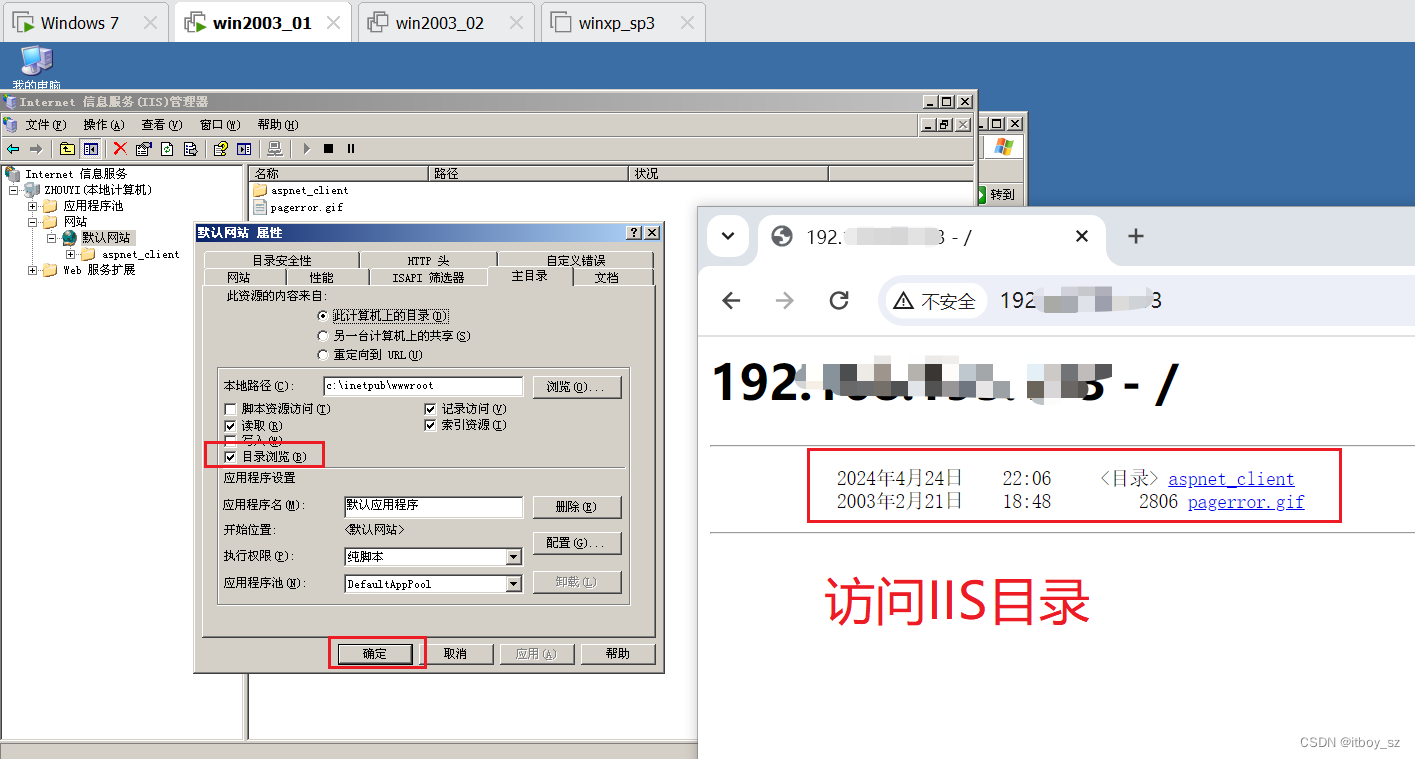Open a new Chrome tab with plus

(1135, 236)
